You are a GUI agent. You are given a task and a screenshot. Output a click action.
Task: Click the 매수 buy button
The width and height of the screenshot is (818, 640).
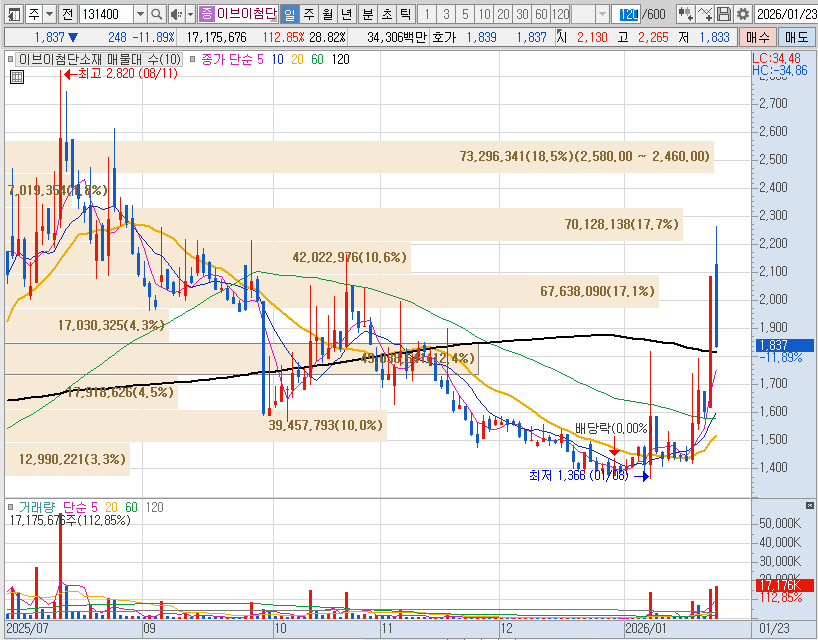tap(757, 37)
